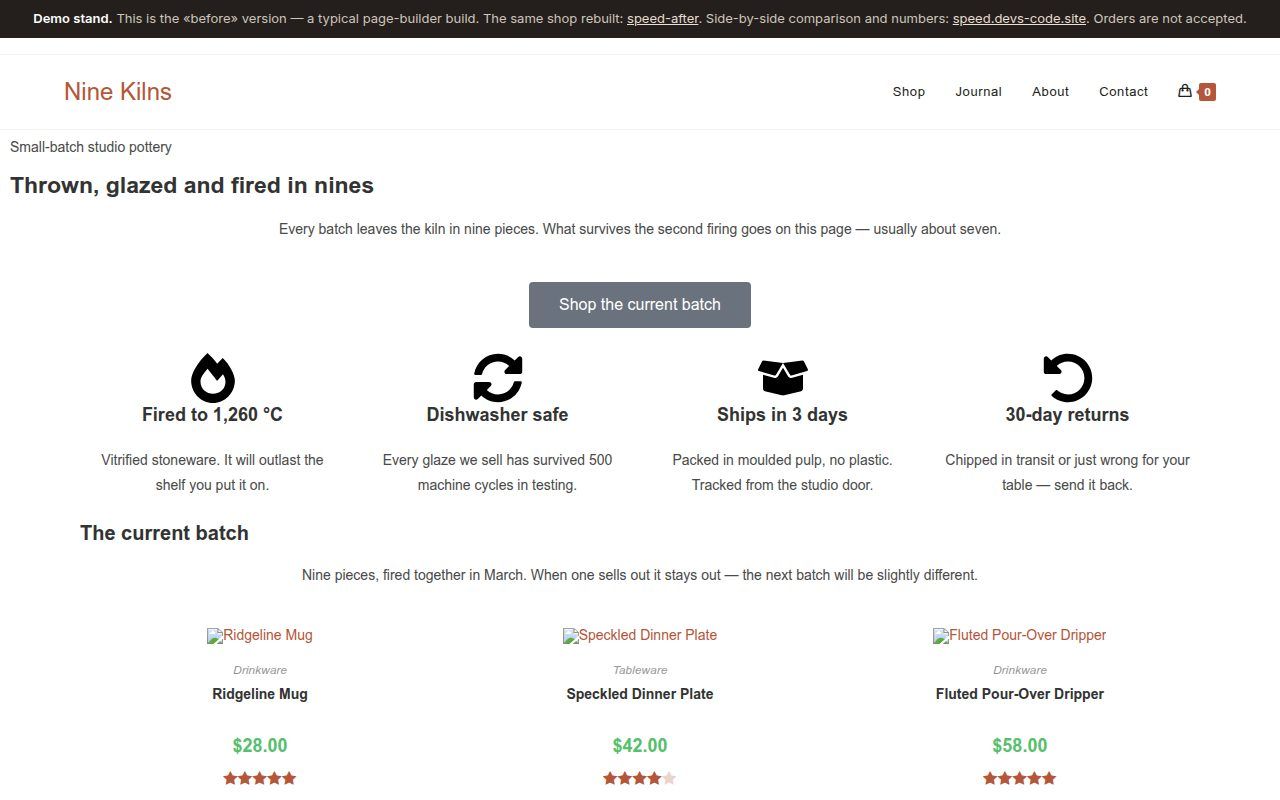Click the star rating under Fluted Pour-Over Dripper
The height and width of the screenshot is (800, 1280).
coord(1020,778)
